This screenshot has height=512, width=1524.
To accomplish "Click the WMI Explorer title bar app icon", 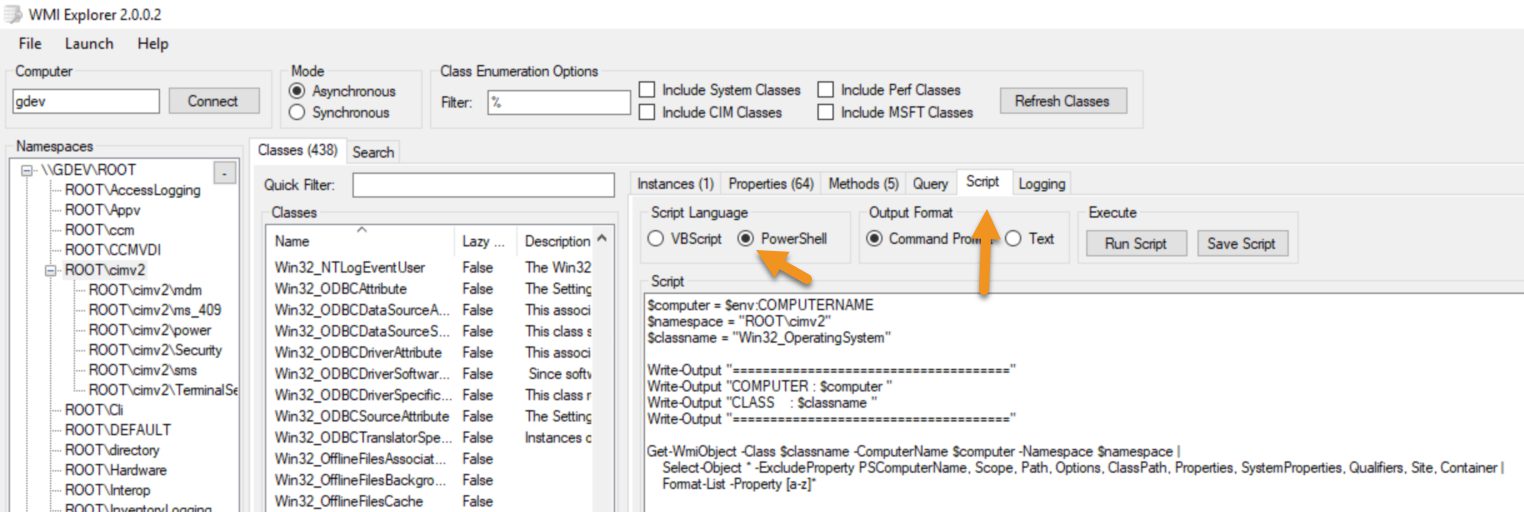I will (13, 14).
